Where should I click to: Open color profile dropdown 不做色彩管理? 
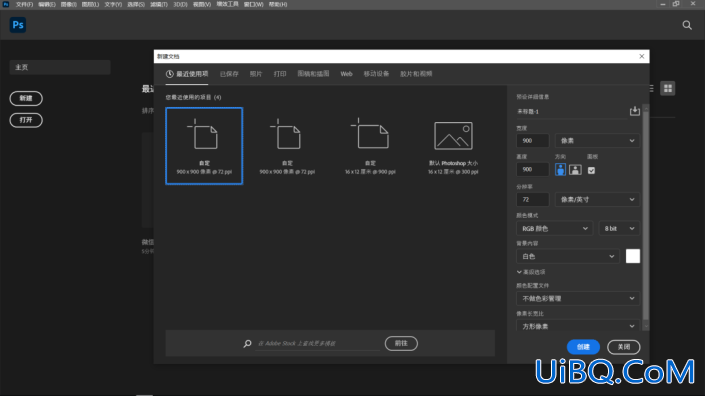[x=578, y=298]
